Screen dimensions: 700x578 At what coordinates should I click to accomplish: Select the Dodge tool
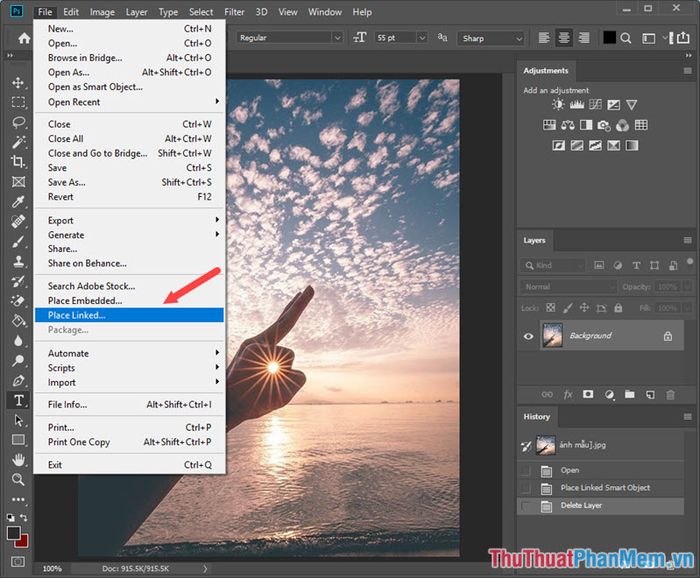[x=18, y=360]
